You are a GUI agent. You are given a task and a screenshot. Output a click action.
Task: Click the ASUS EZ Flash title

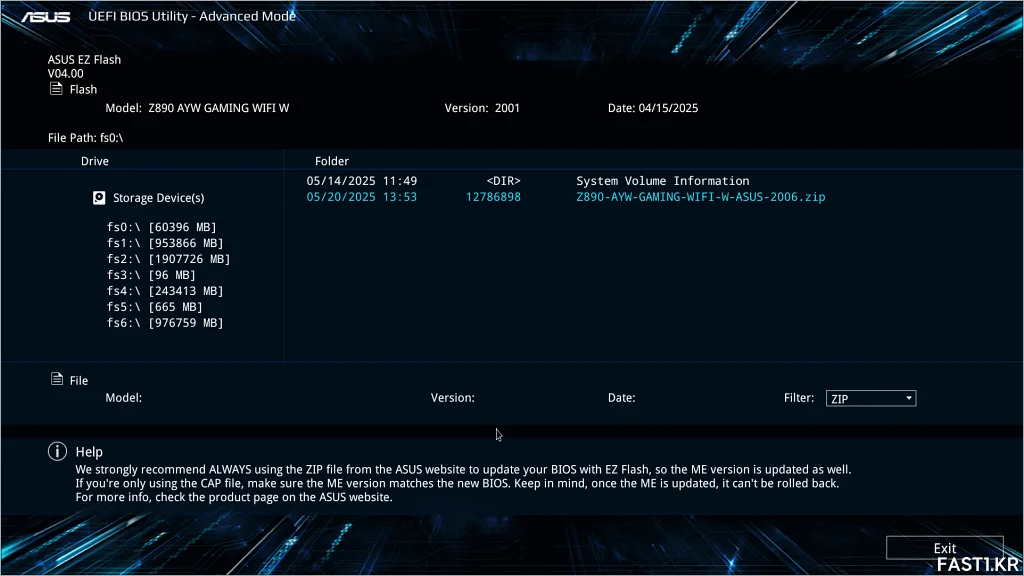[x=84, y=59]
